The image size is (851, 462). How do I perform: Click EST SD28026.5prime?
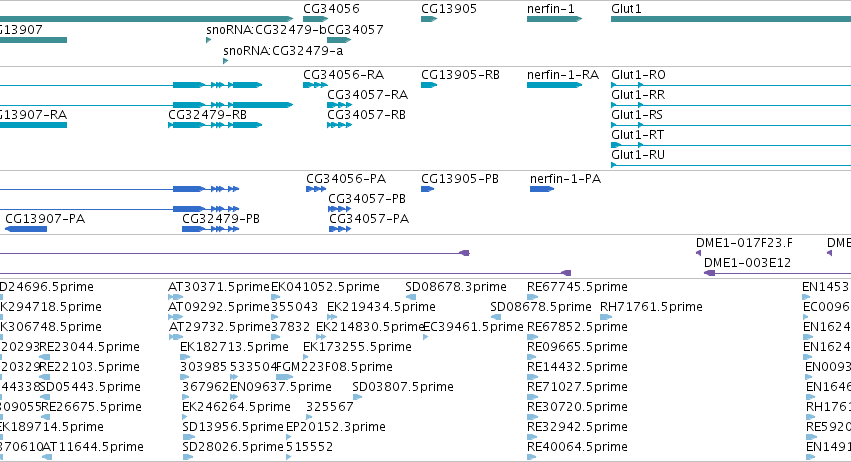pos(233,448)
